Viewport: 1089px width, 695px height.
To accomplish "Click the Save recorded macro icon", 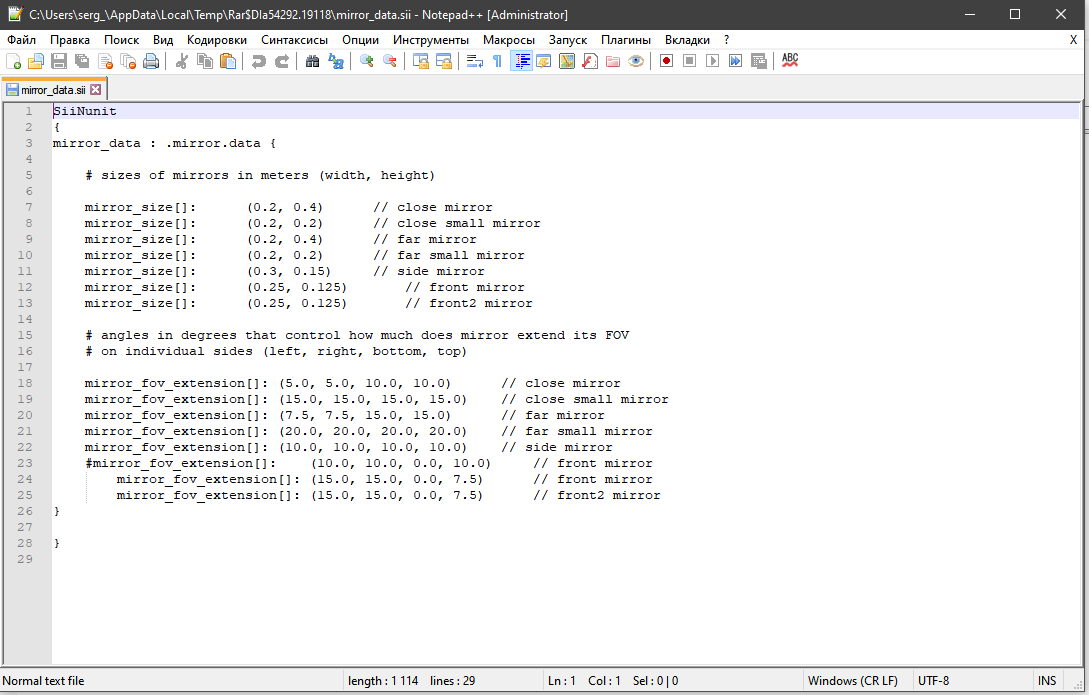I will pyautogui.click(x=758, y=61).
